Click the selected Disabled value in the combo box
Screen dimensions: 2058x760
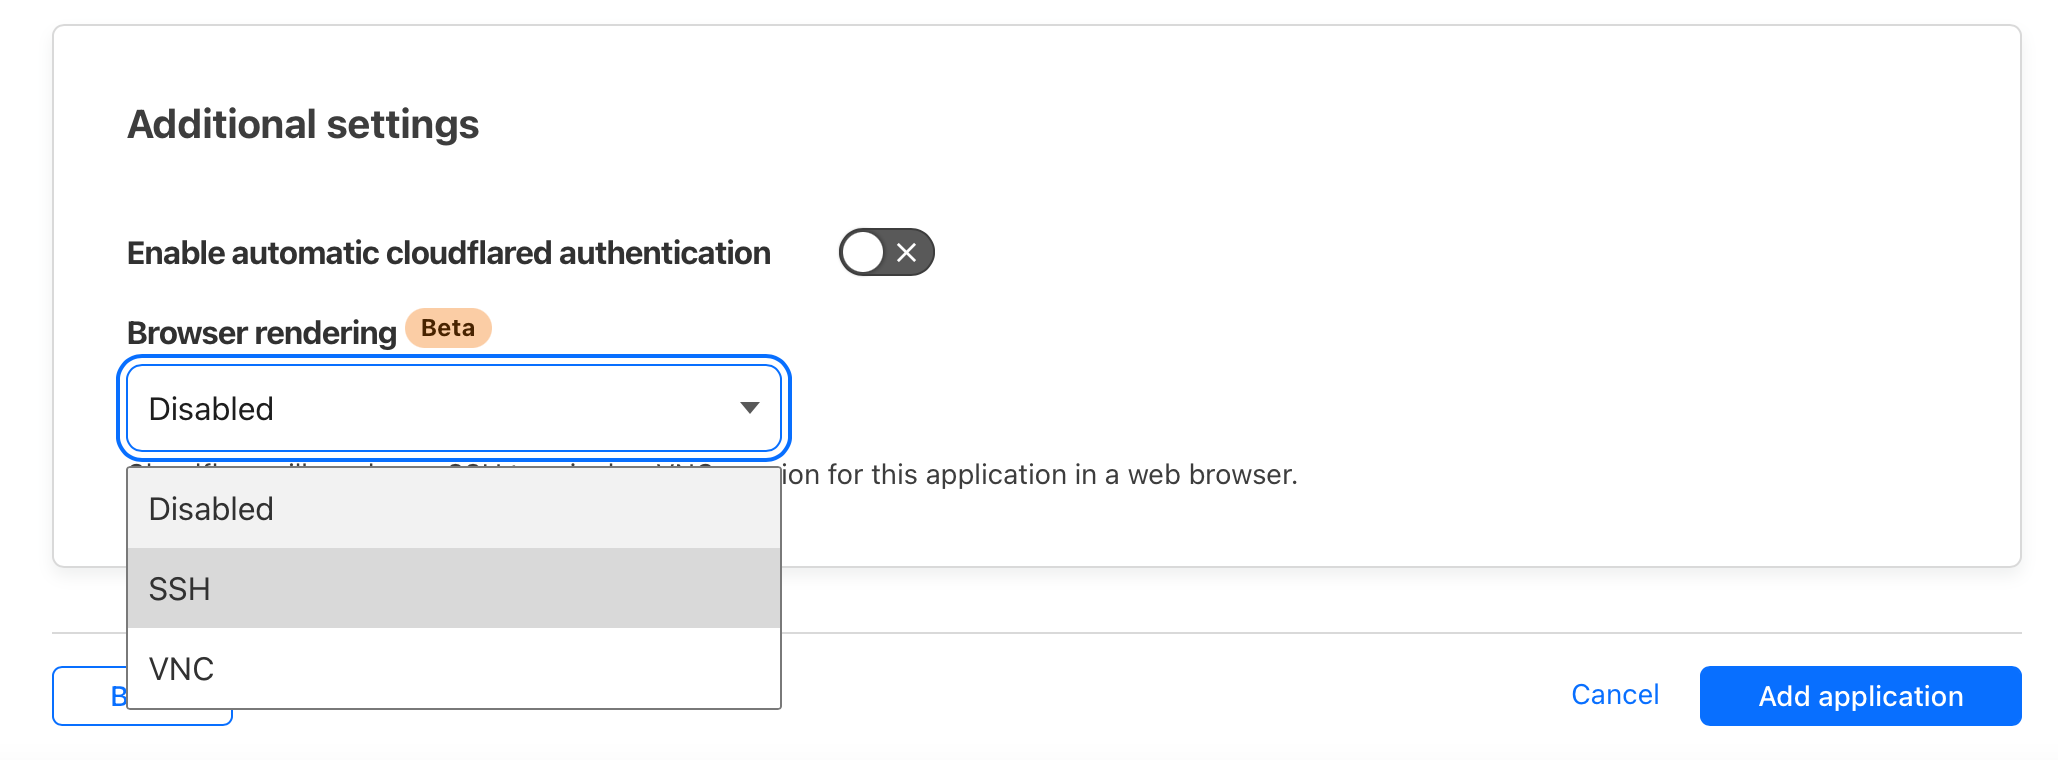pos(211,409)
